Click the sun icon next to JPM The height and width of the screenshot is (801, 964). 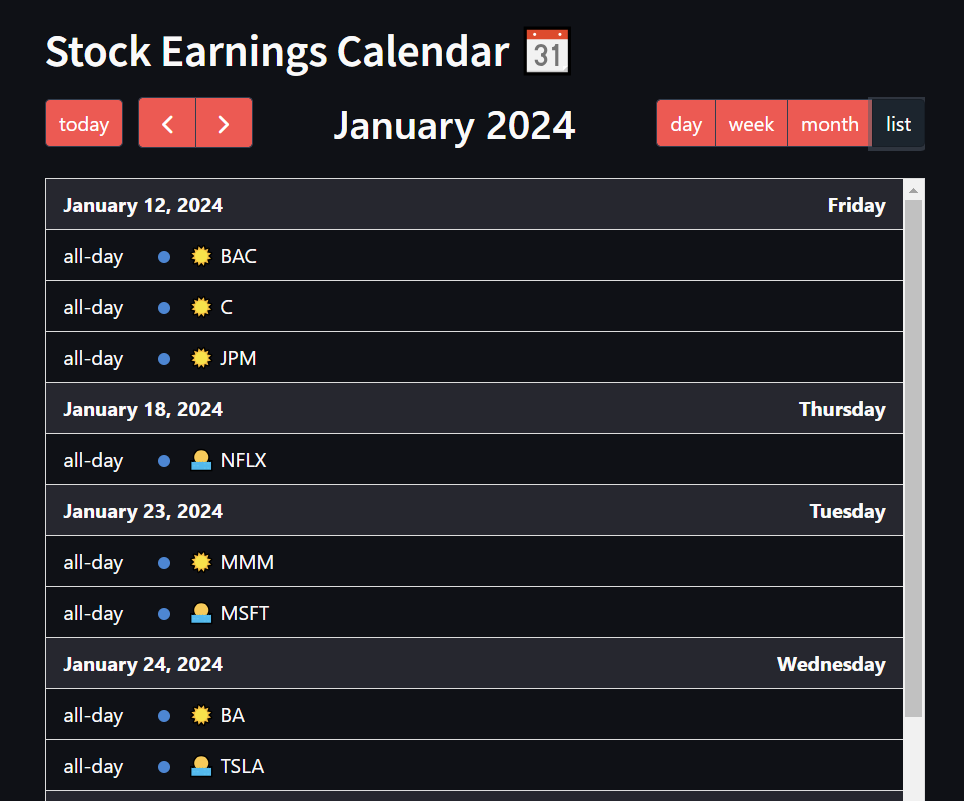[x=201, y=358]
